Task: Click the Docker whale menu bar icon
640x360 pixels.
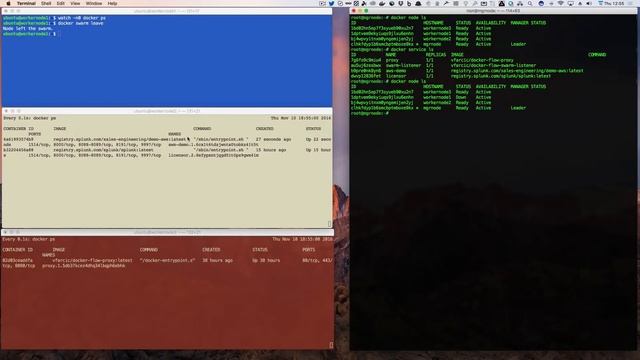Action: point(382,3)
